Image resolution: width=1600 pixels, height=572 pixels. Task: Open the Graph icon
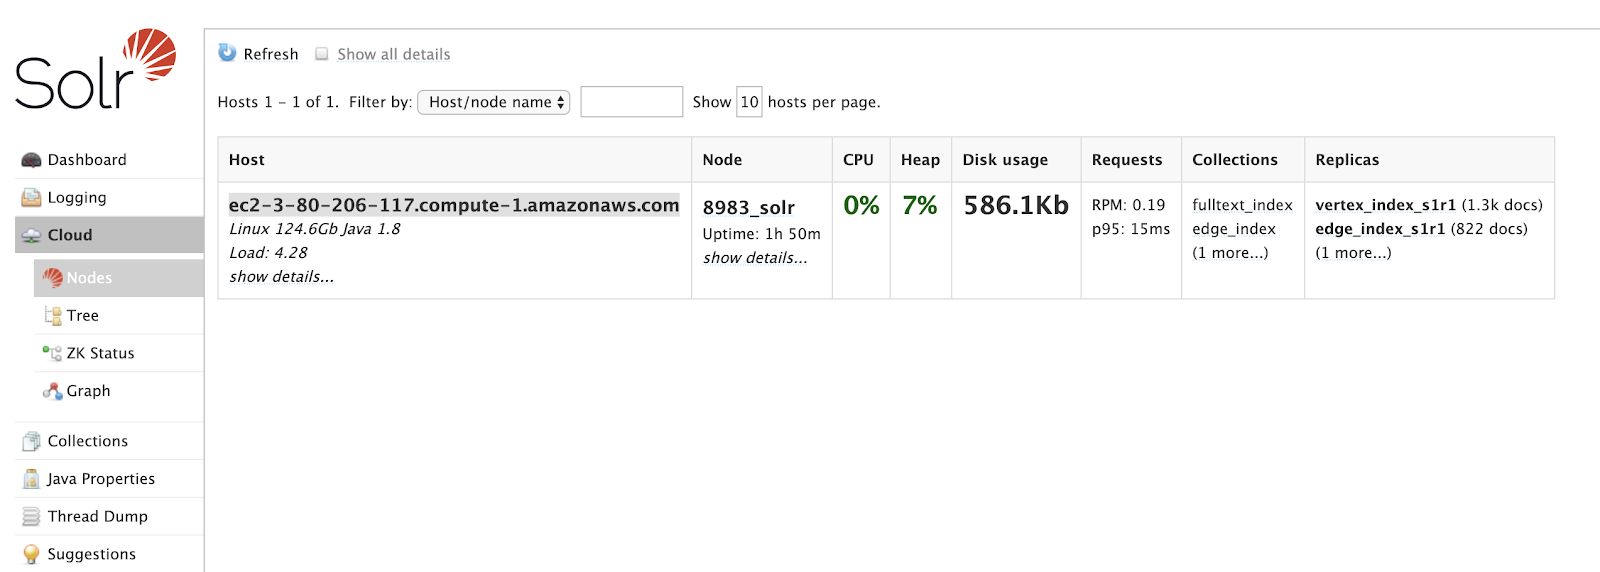53,391
